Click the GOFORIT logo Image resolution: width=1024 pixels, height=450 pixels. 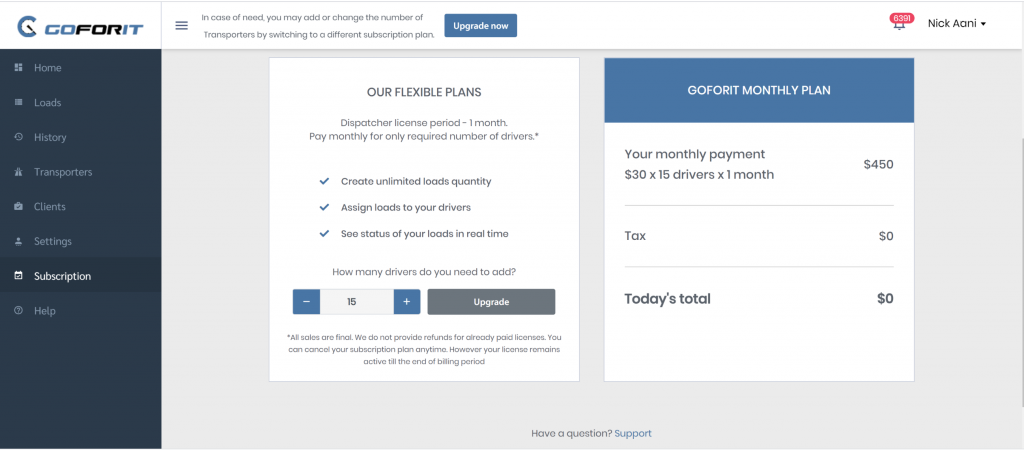80,26
